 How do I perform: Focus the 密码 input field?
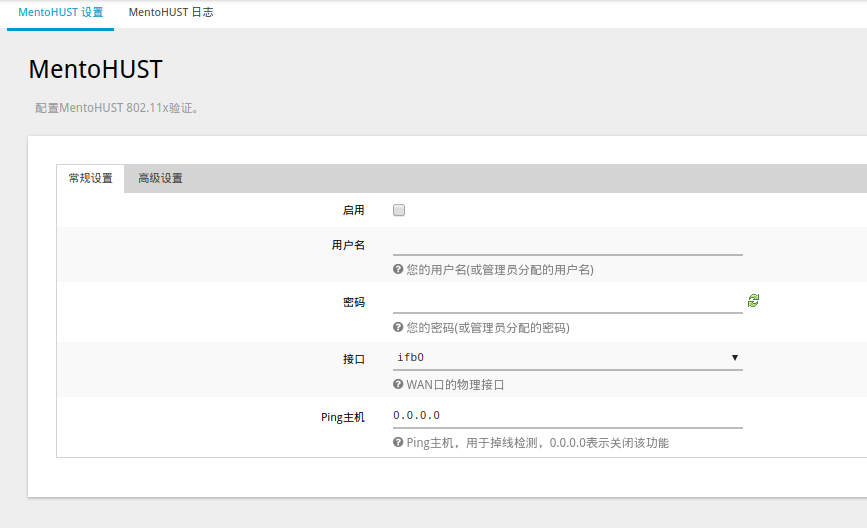coord(567,302)
